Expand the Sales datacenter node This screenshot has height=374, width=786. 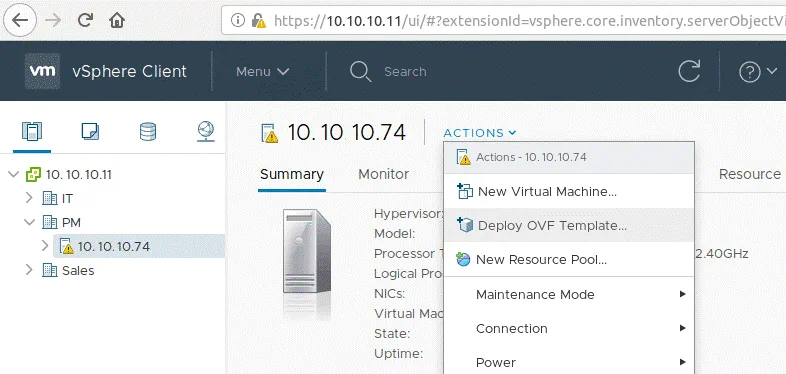[x=29, y=270]
